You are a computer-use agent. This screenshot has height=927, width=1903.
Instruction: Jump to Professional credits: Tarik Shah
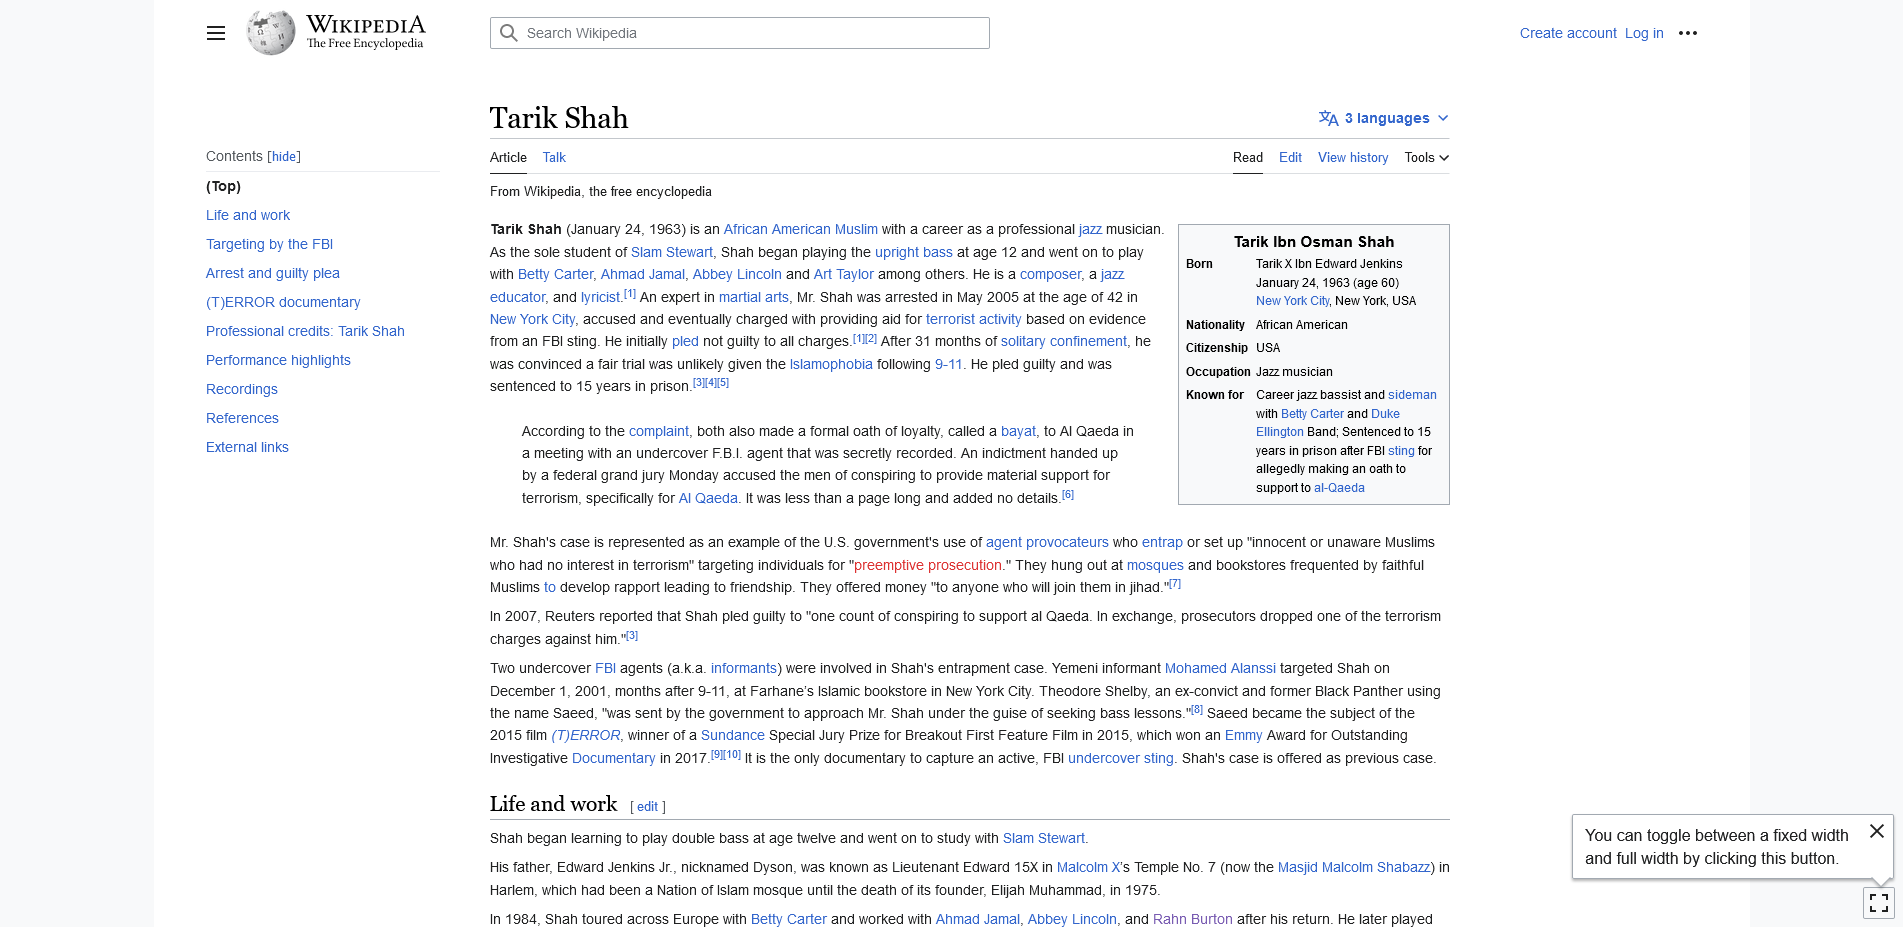point(305,331)
